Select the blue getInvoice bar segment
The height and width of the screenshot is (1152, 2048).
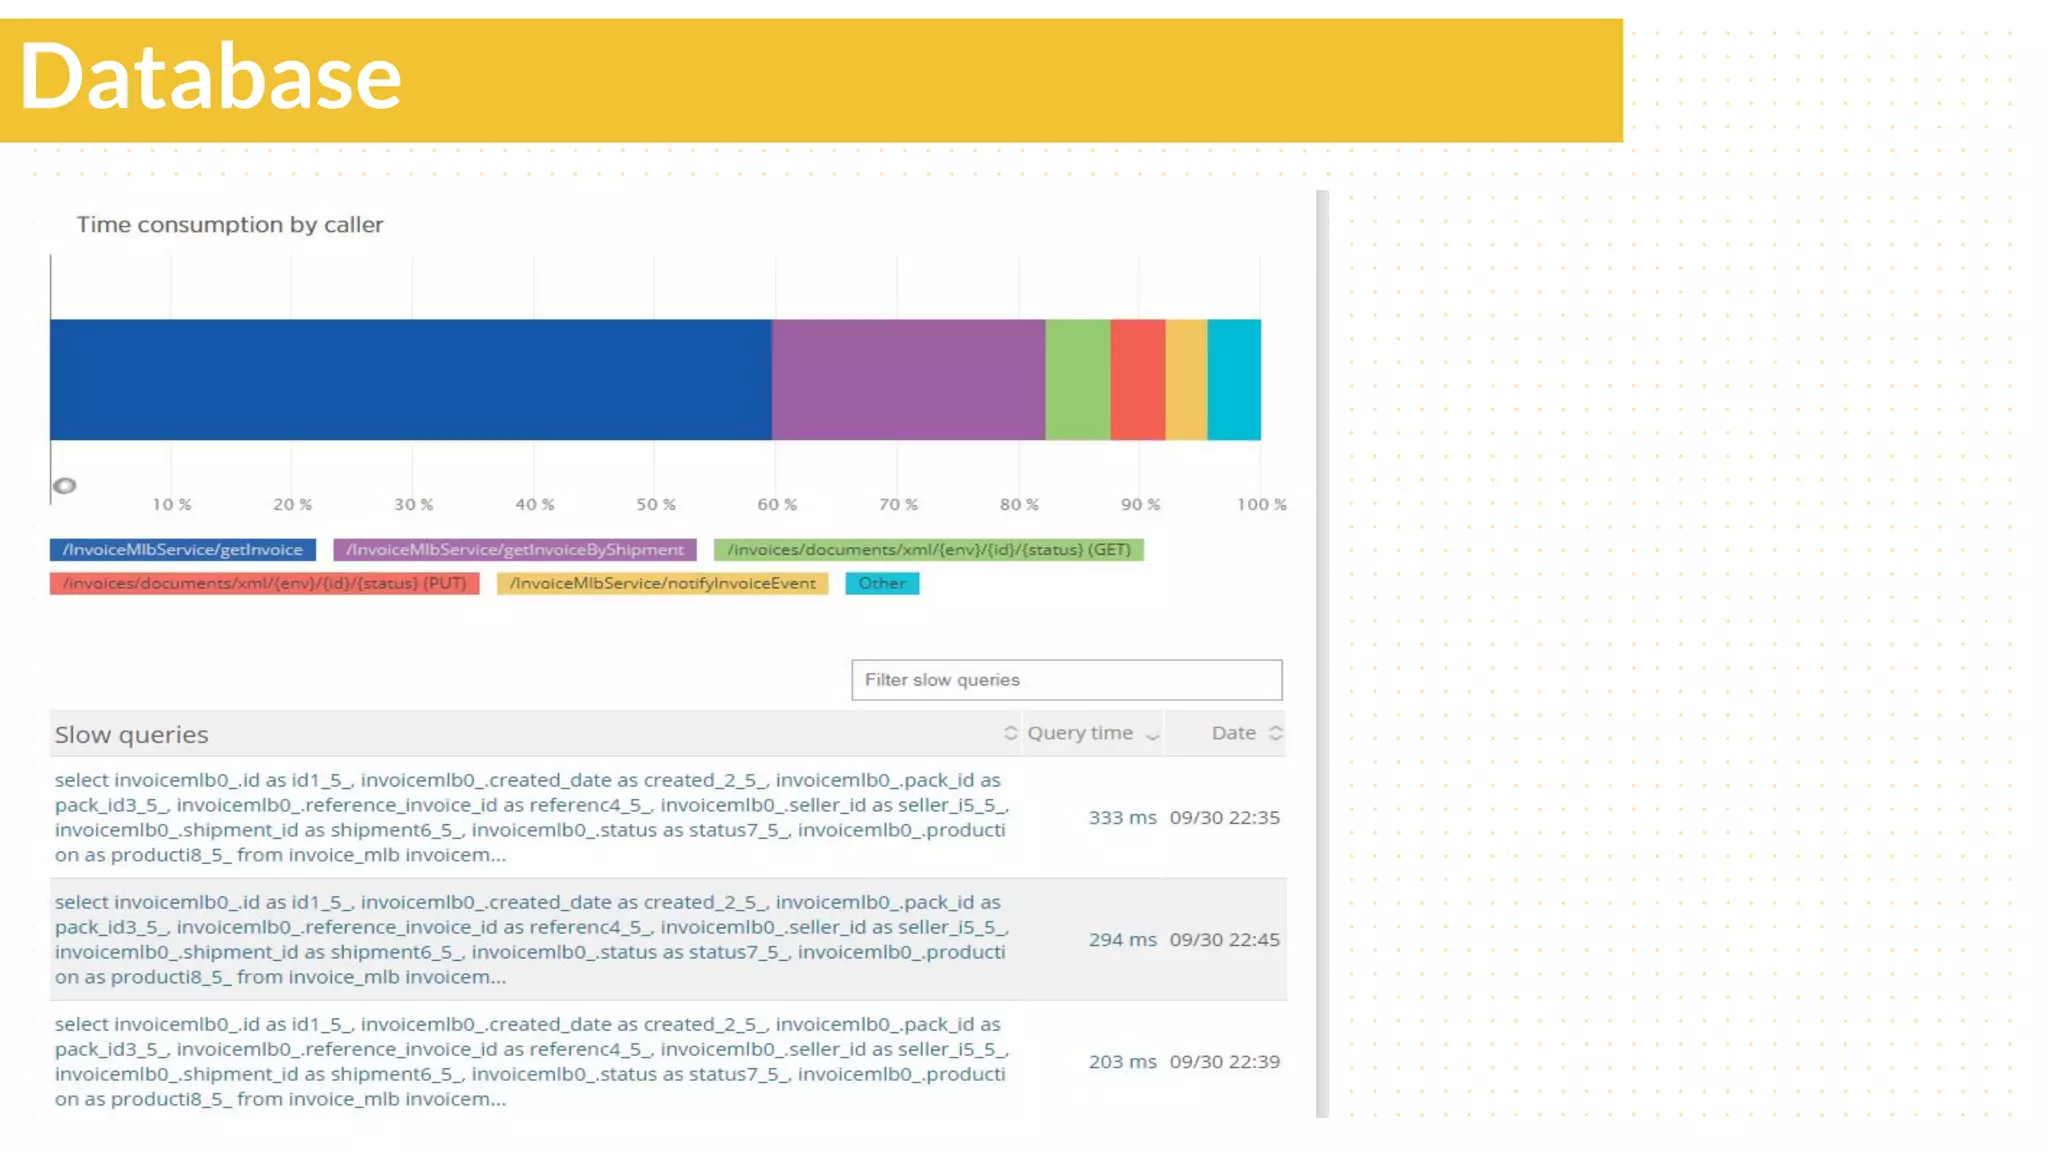410,380
